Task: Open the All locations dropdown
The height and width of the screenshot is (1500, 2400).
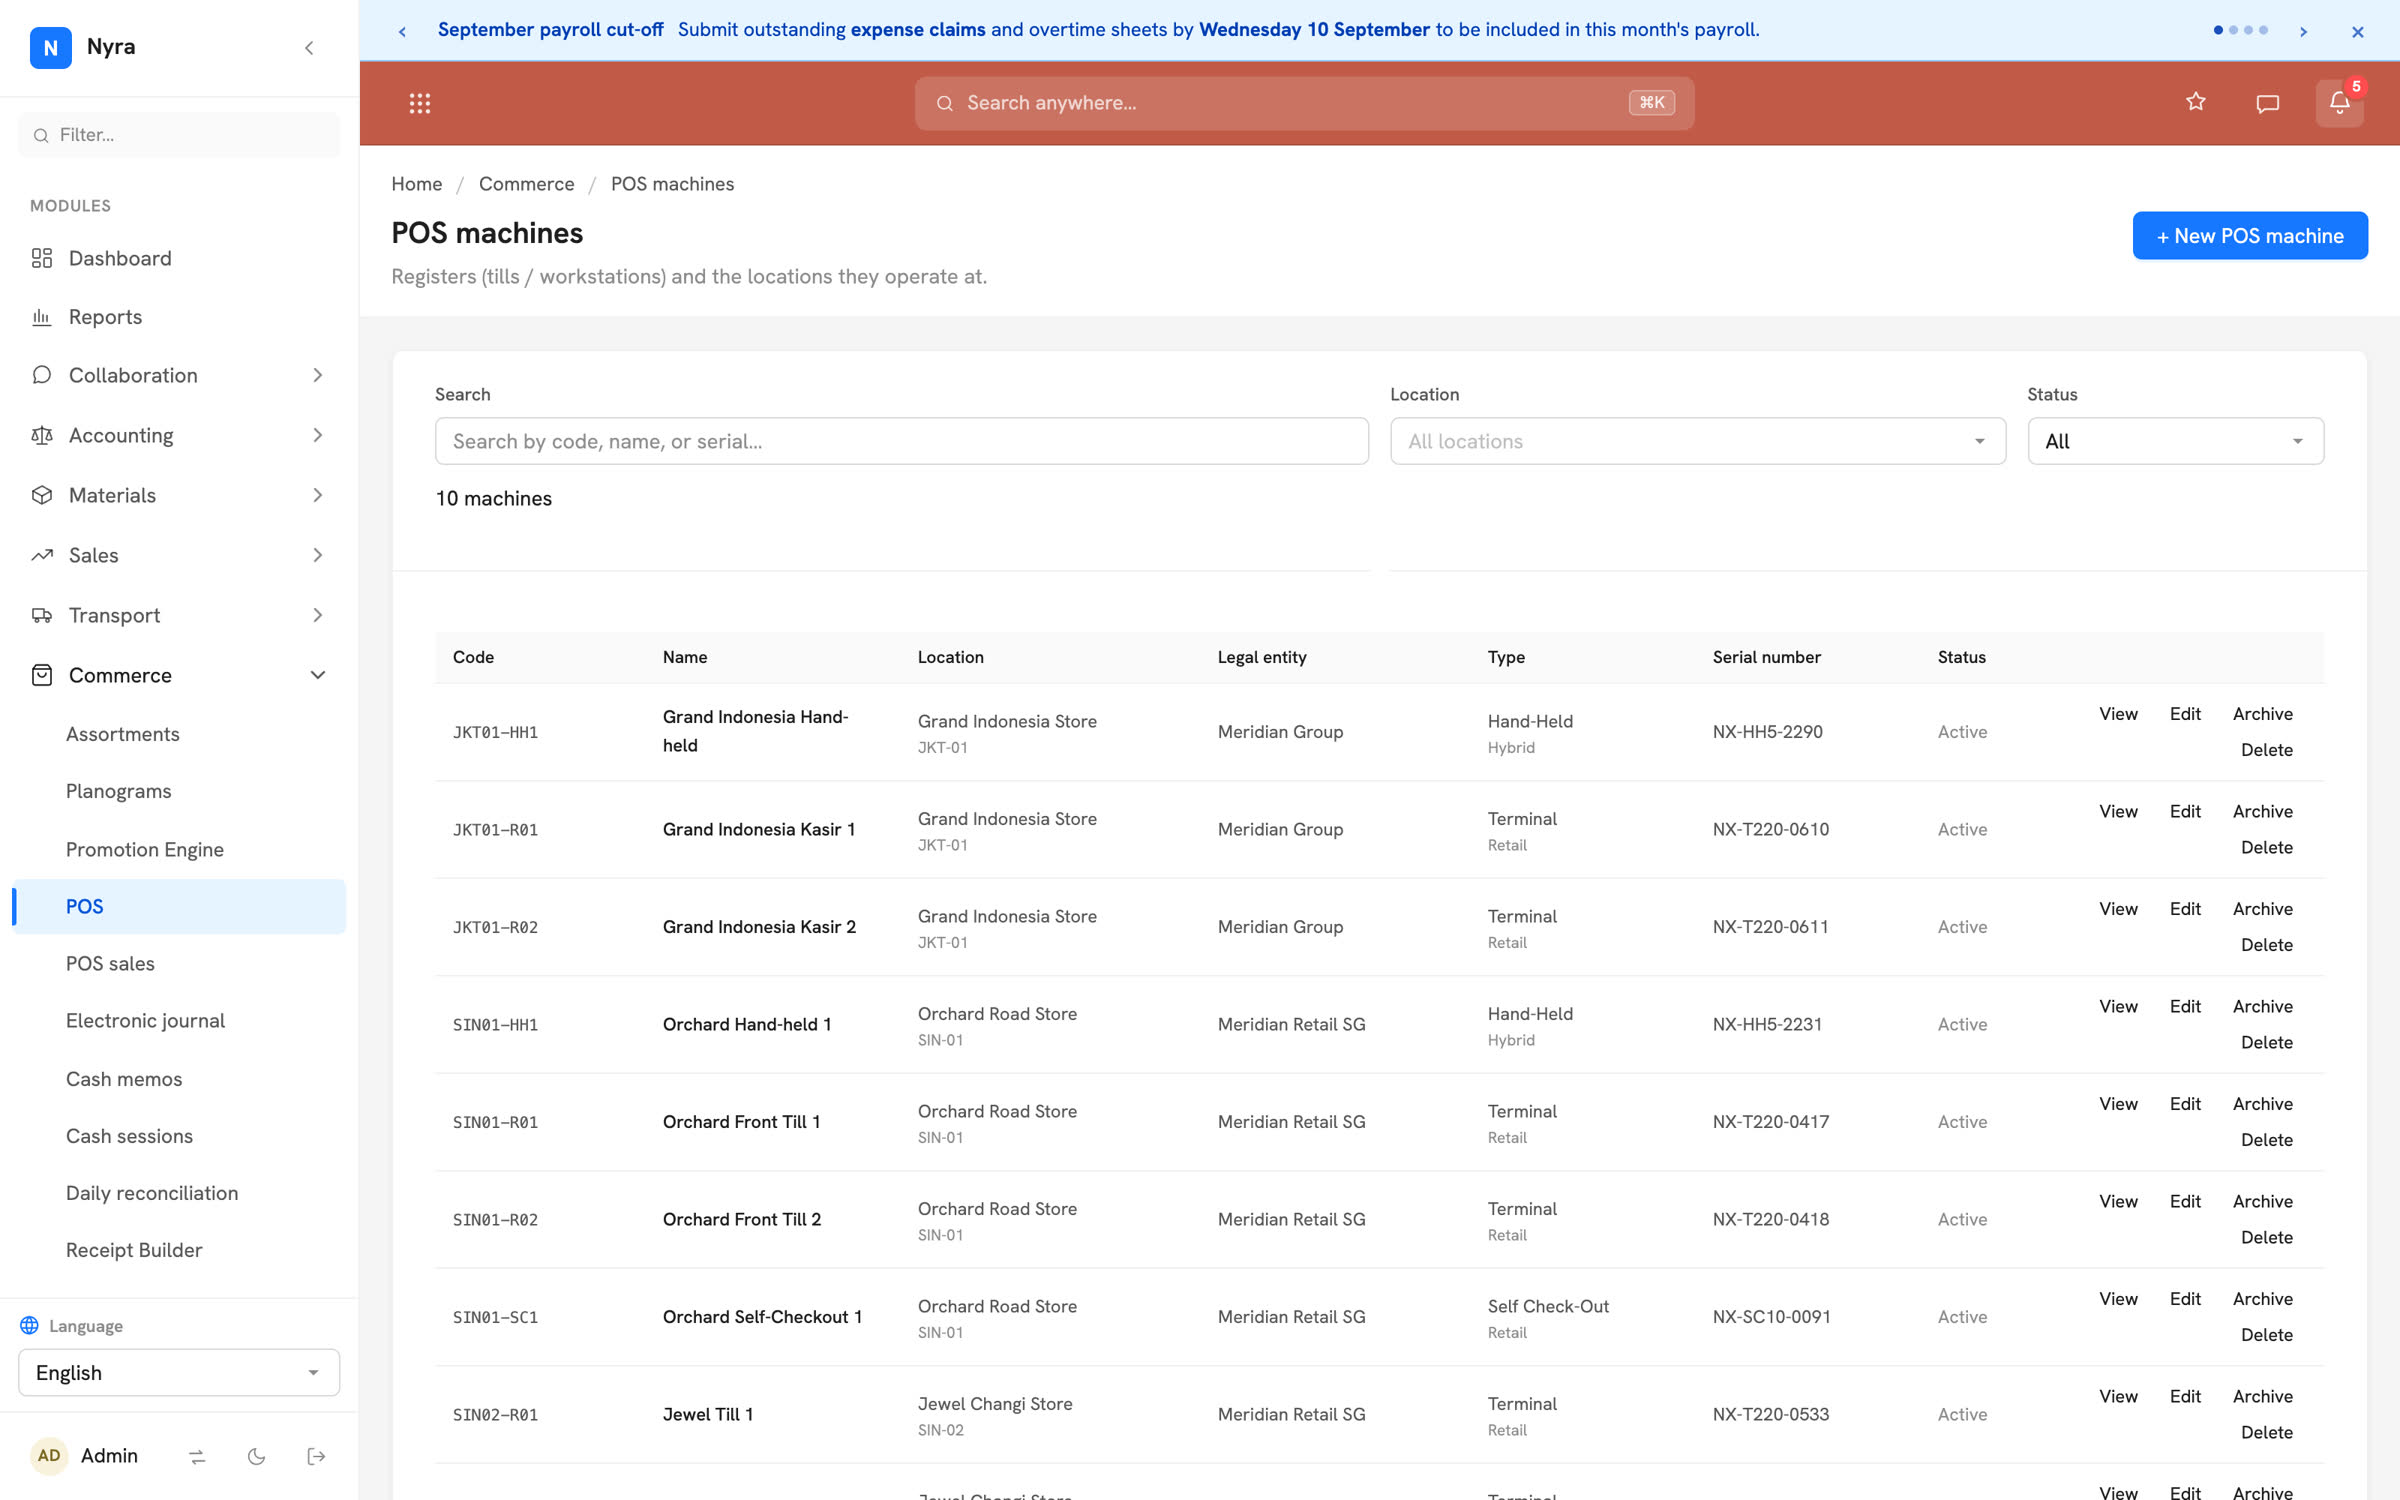Action: pos(1697,441)
